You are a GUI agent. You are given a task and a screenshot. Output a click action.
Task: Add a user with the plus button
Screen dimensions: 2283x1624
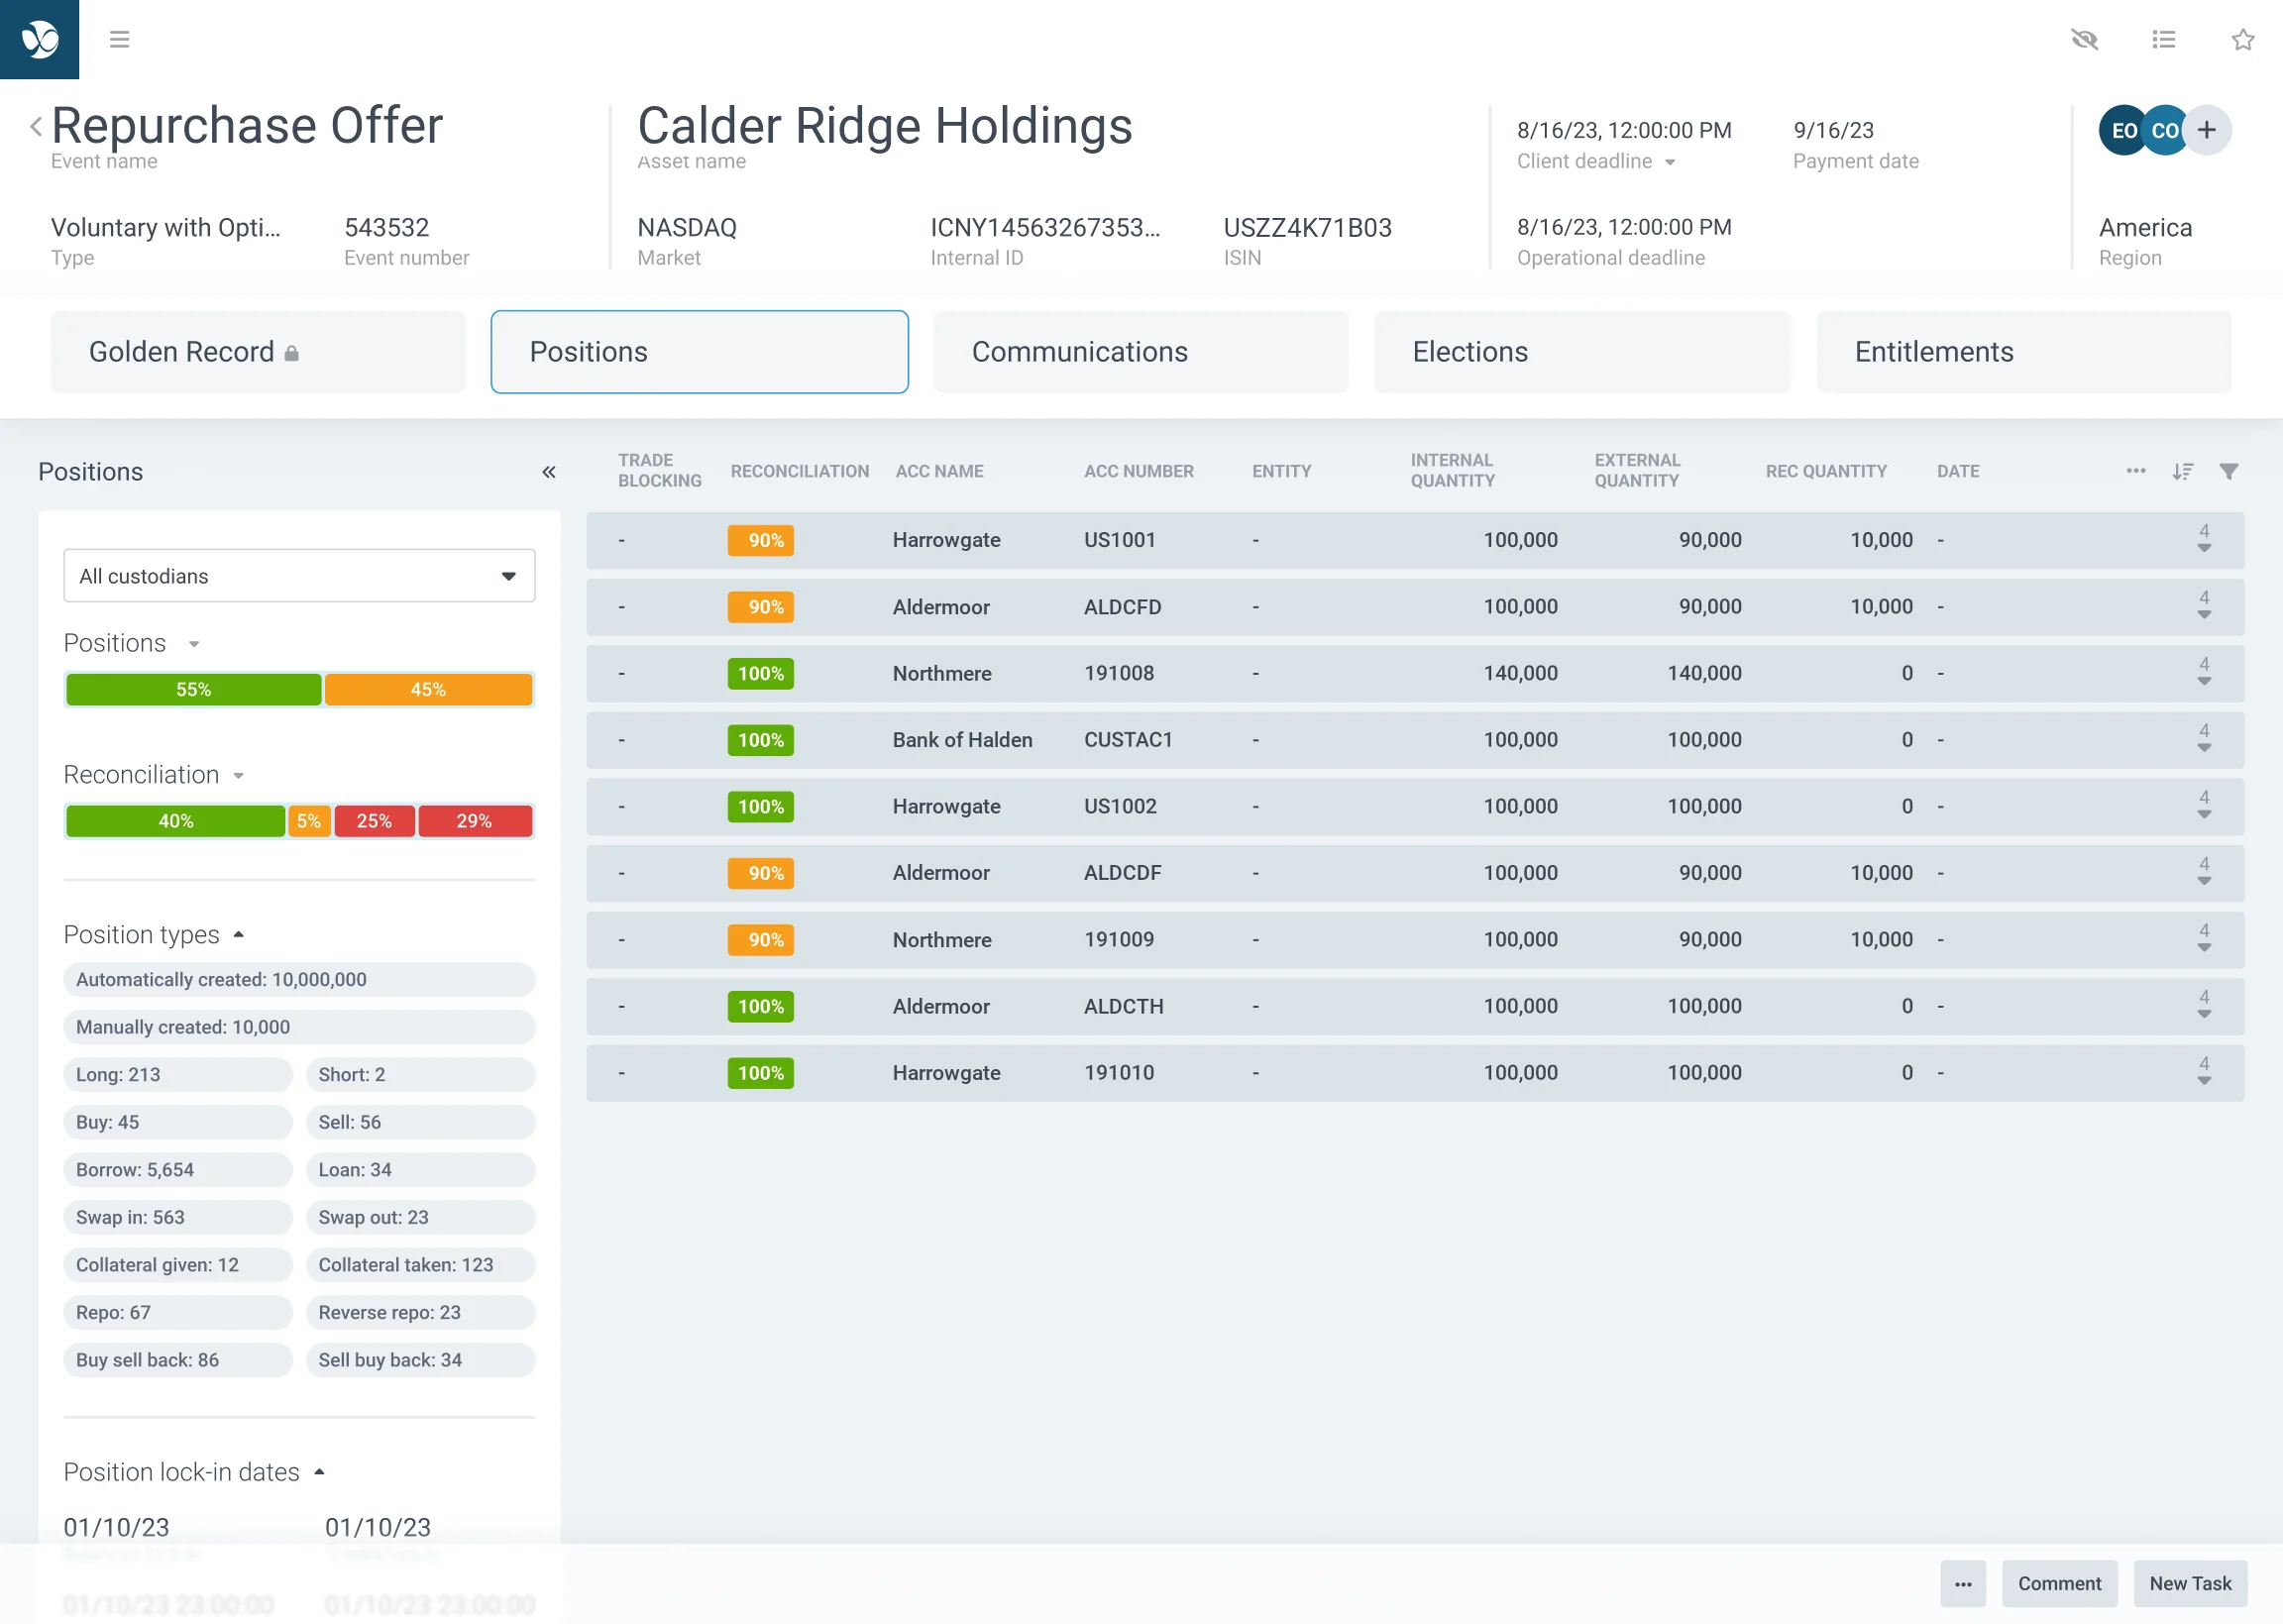click(2206, 130)
